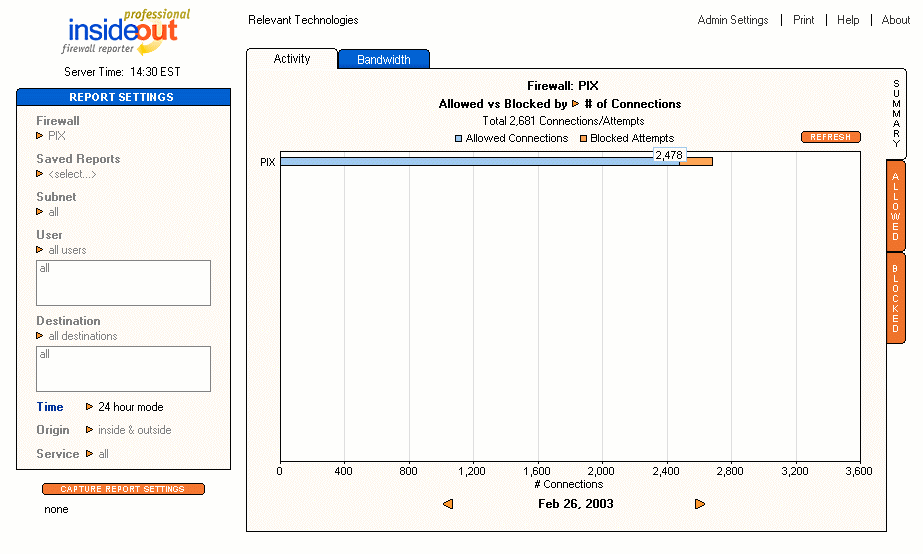Expand the Subnet all selector

click(40, 212)
